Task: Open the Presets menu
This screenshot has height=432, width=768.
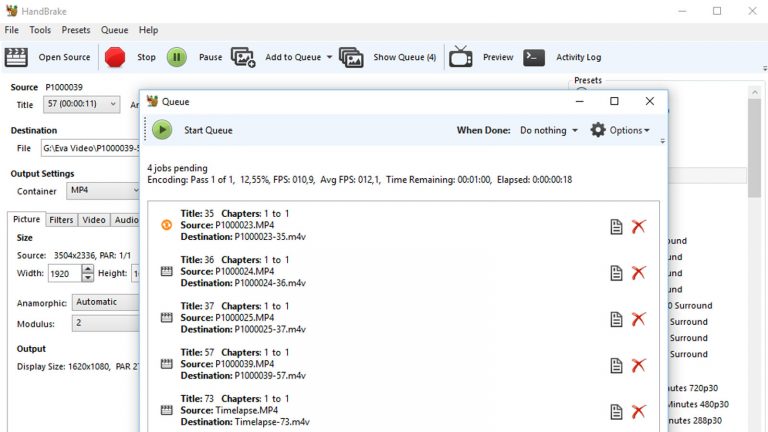Action: point(76,30)
